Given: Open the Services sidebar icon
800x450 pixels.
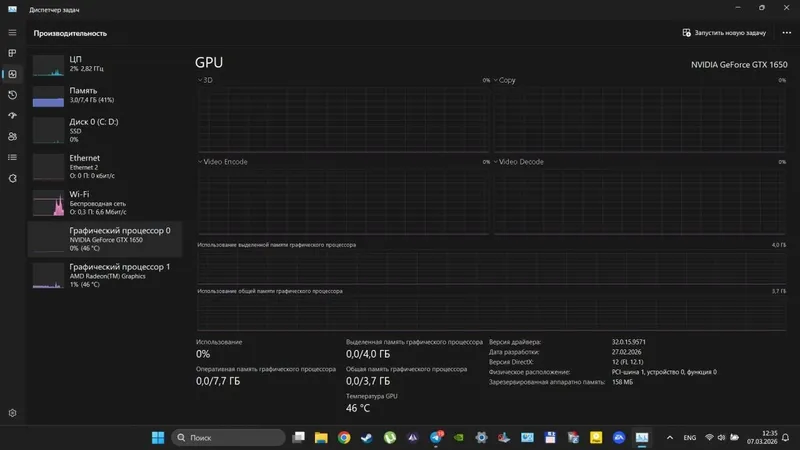Looking at the screenshot, I should point(12,179).
